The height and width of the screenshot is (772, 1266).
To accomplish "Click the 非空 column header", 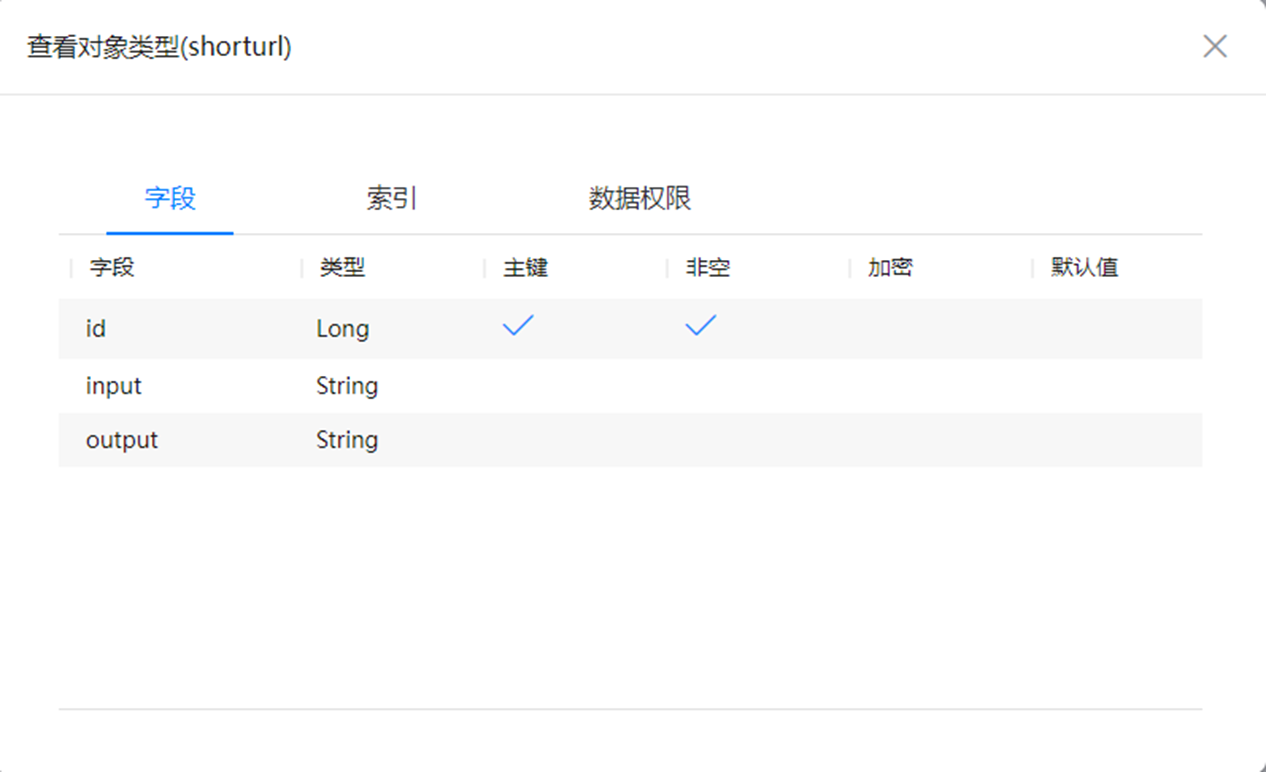I will tap(706, 267).
